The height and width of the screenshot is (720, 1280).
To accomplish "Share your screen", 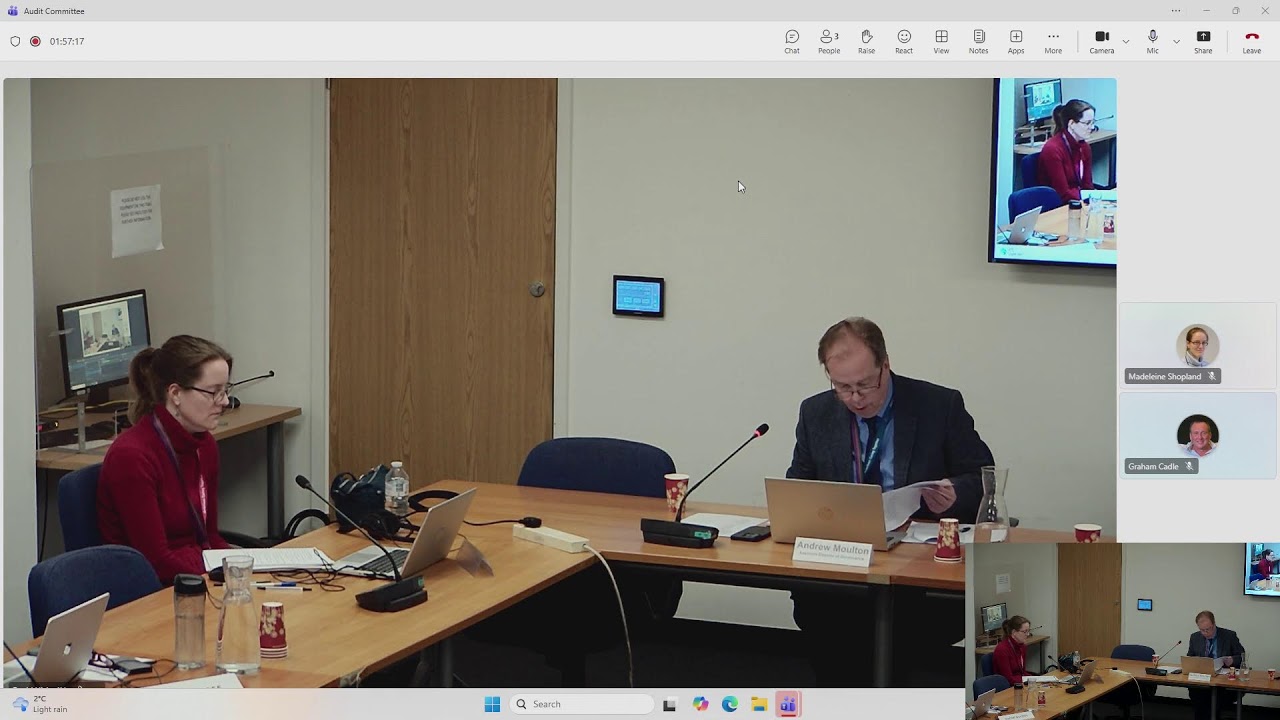I will (1203, 41).
